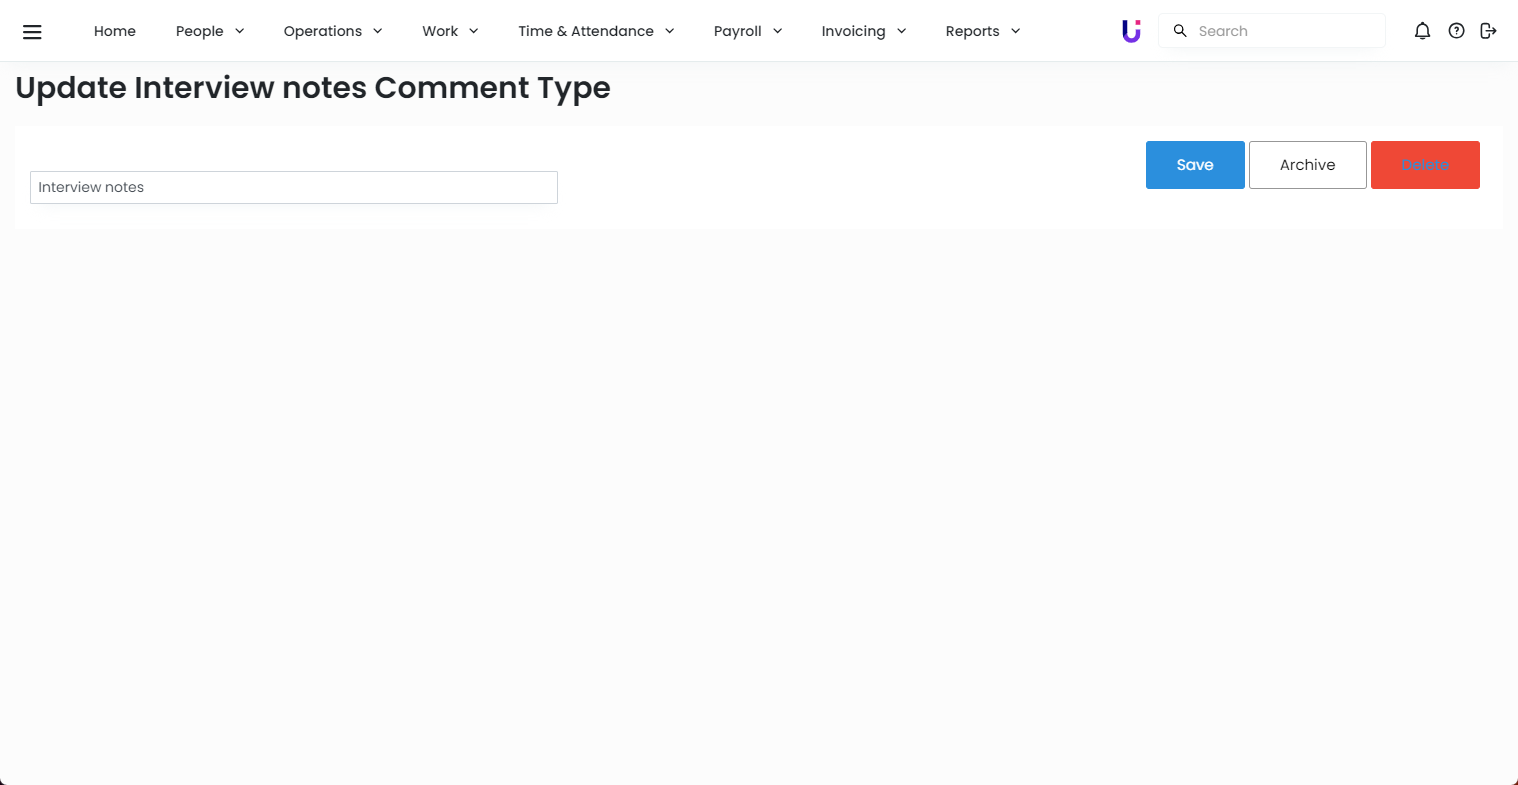Open the notifications bell
The height and width of the screenshot is (785, 1518).
1422,31
